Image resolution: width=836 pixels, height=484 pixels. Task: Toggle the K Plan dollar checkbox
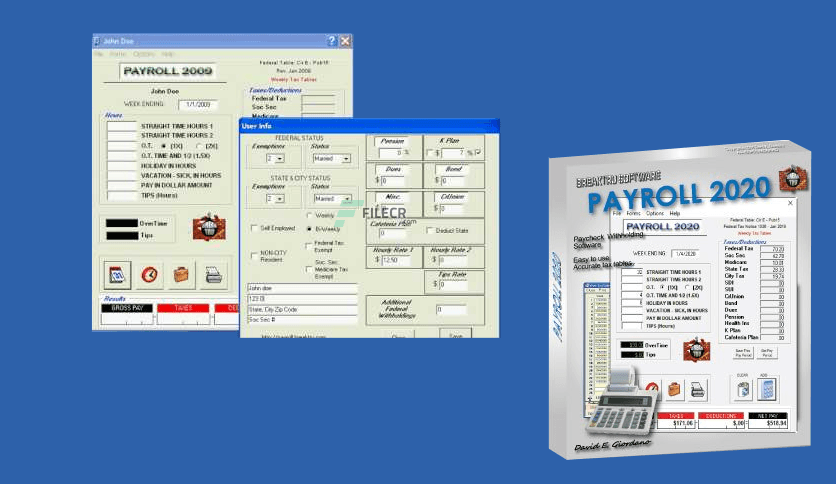click(430, 153)
